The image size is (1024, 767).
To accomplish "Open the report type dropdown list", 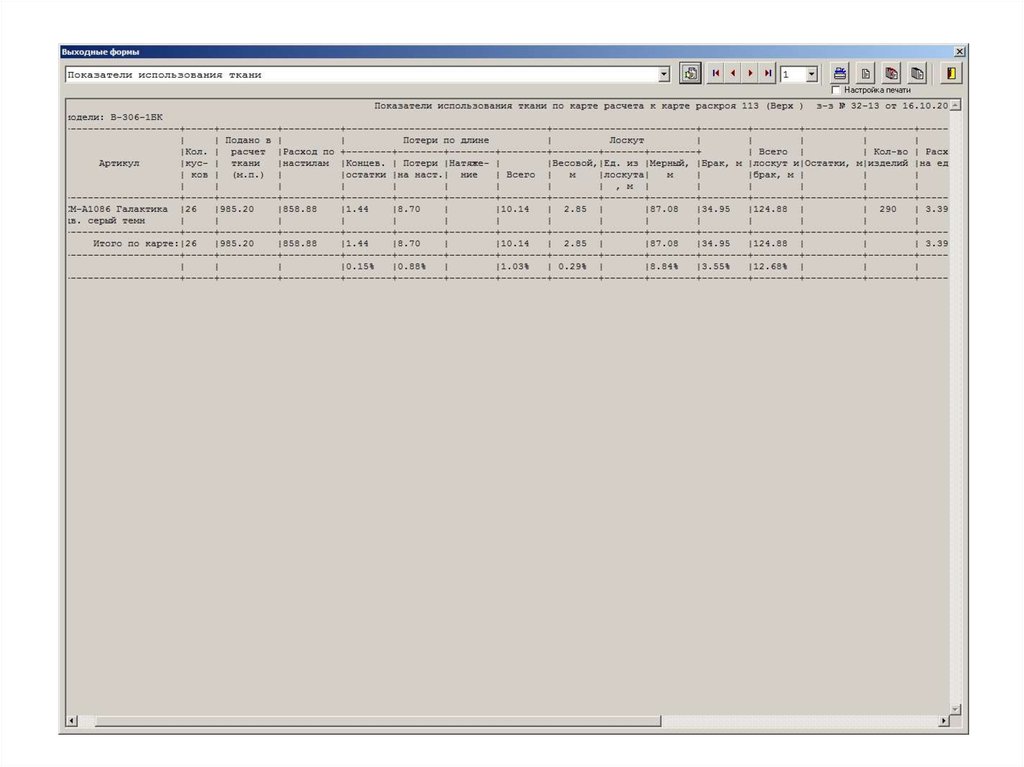I will tap(664, 75).
